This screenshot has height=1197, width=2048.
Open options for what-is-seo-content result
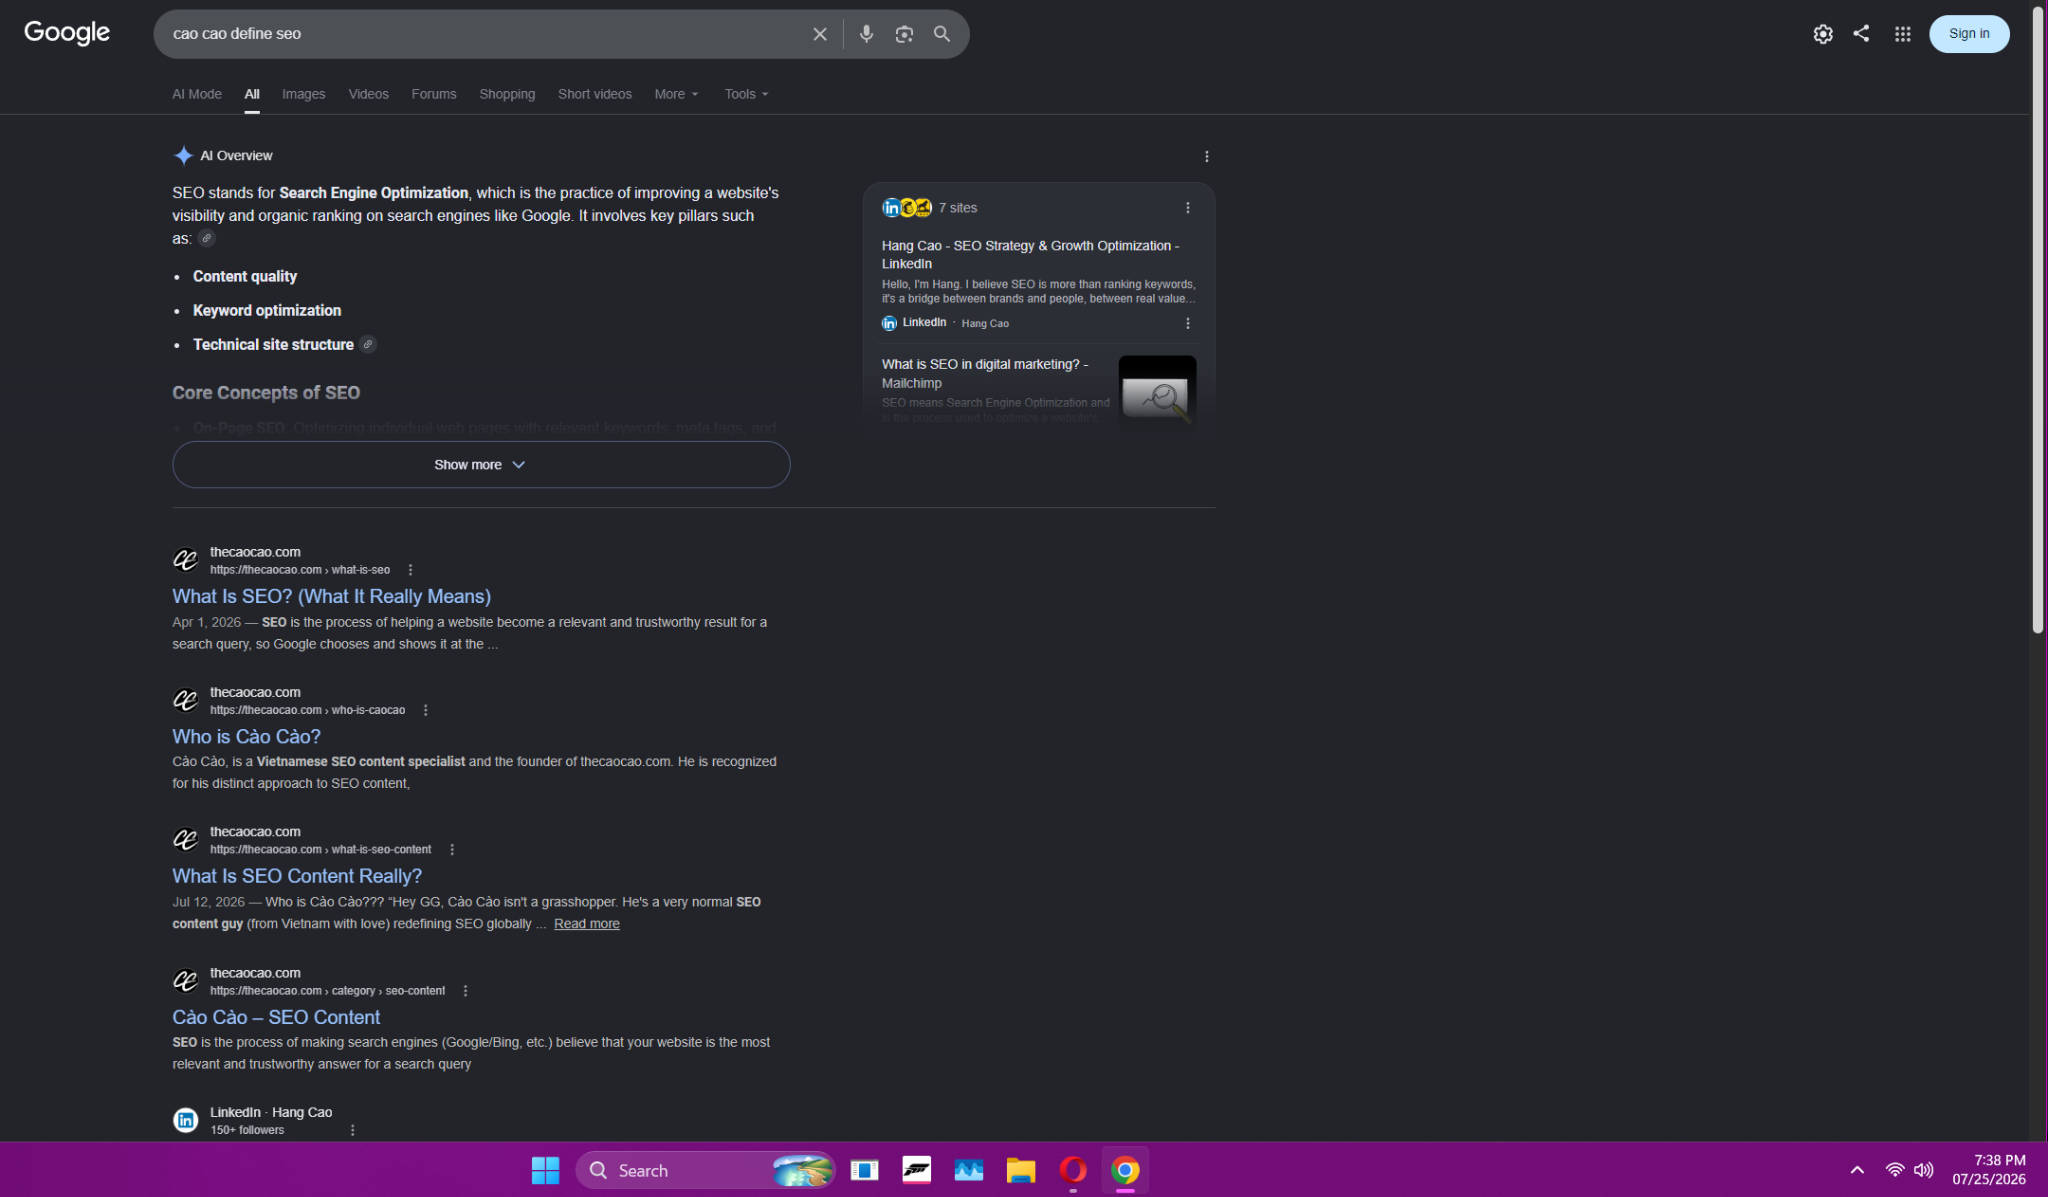click(452, 850)
